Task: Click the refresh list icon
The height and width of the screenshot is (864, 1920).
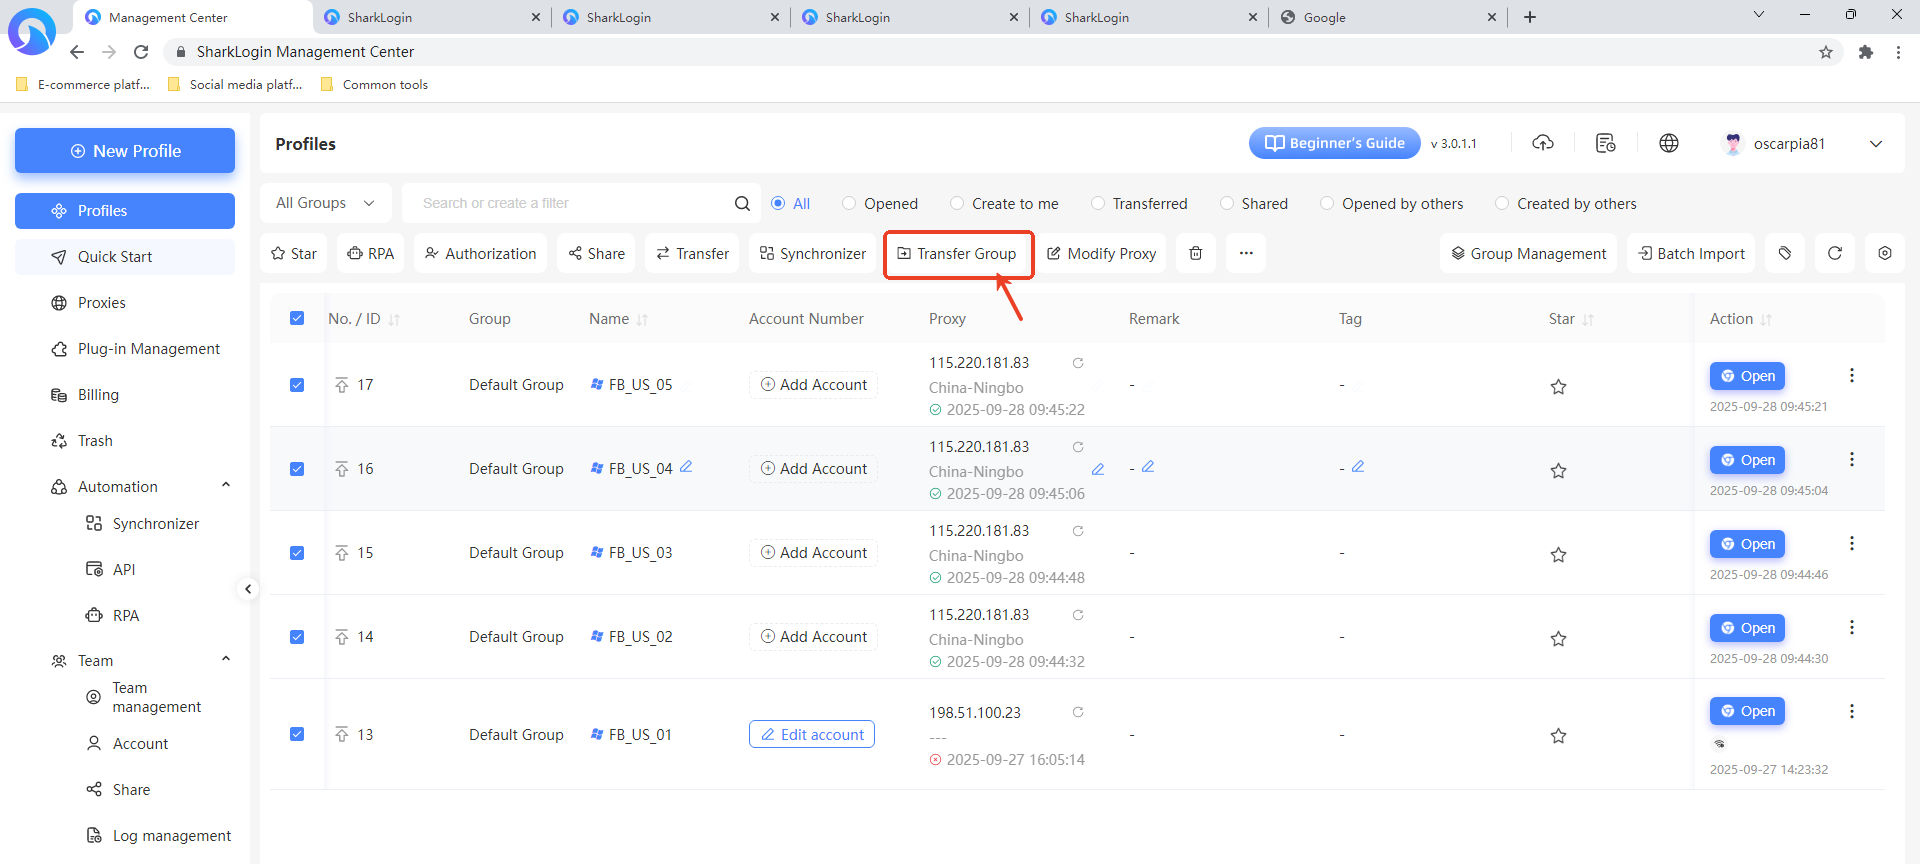Action: point(1834,254)
